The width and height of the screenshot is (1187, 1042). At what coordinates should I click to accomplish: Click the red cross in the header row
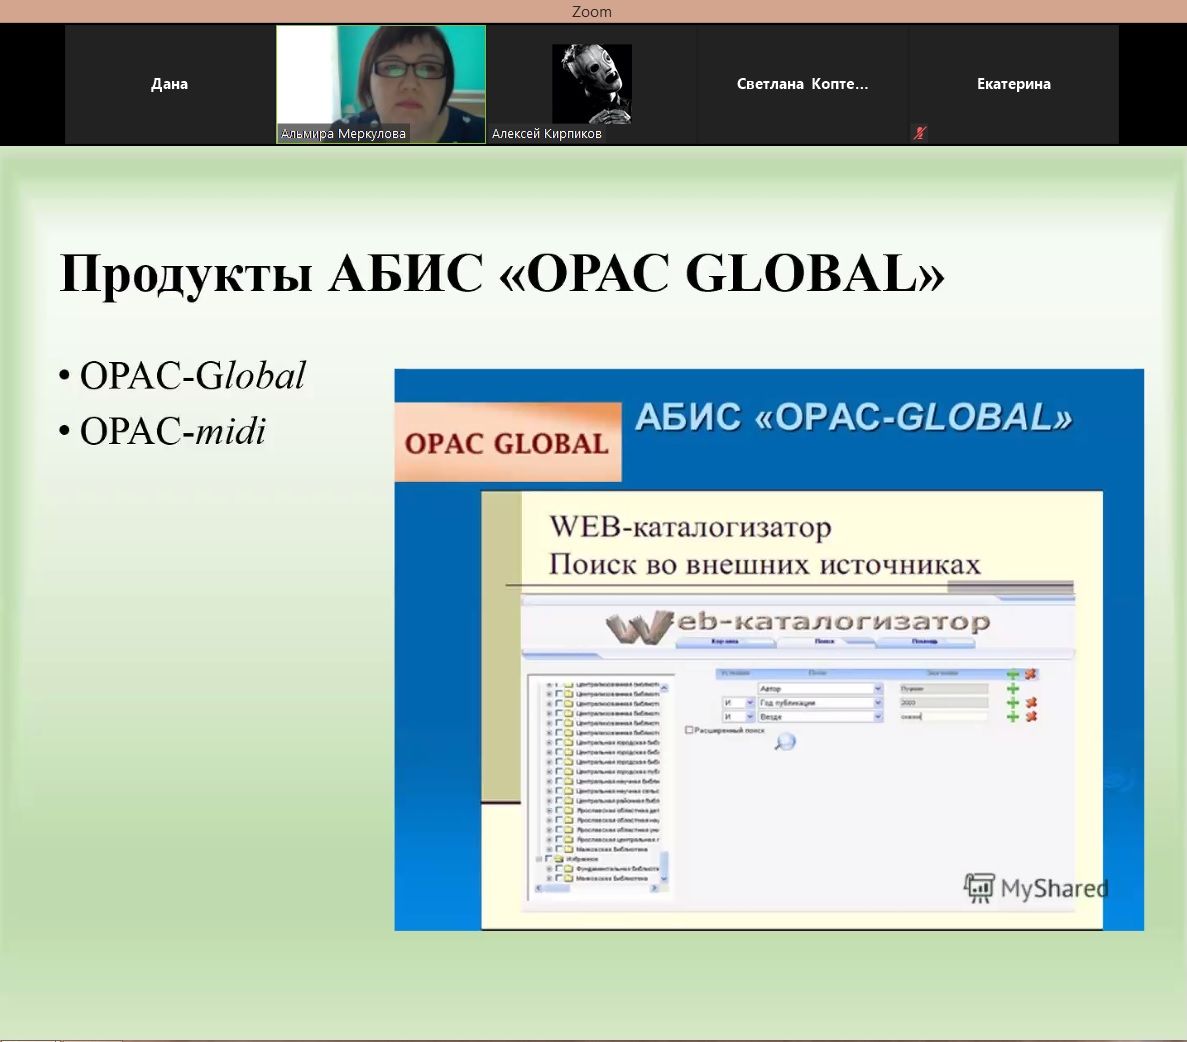[x=1030, y=674]
